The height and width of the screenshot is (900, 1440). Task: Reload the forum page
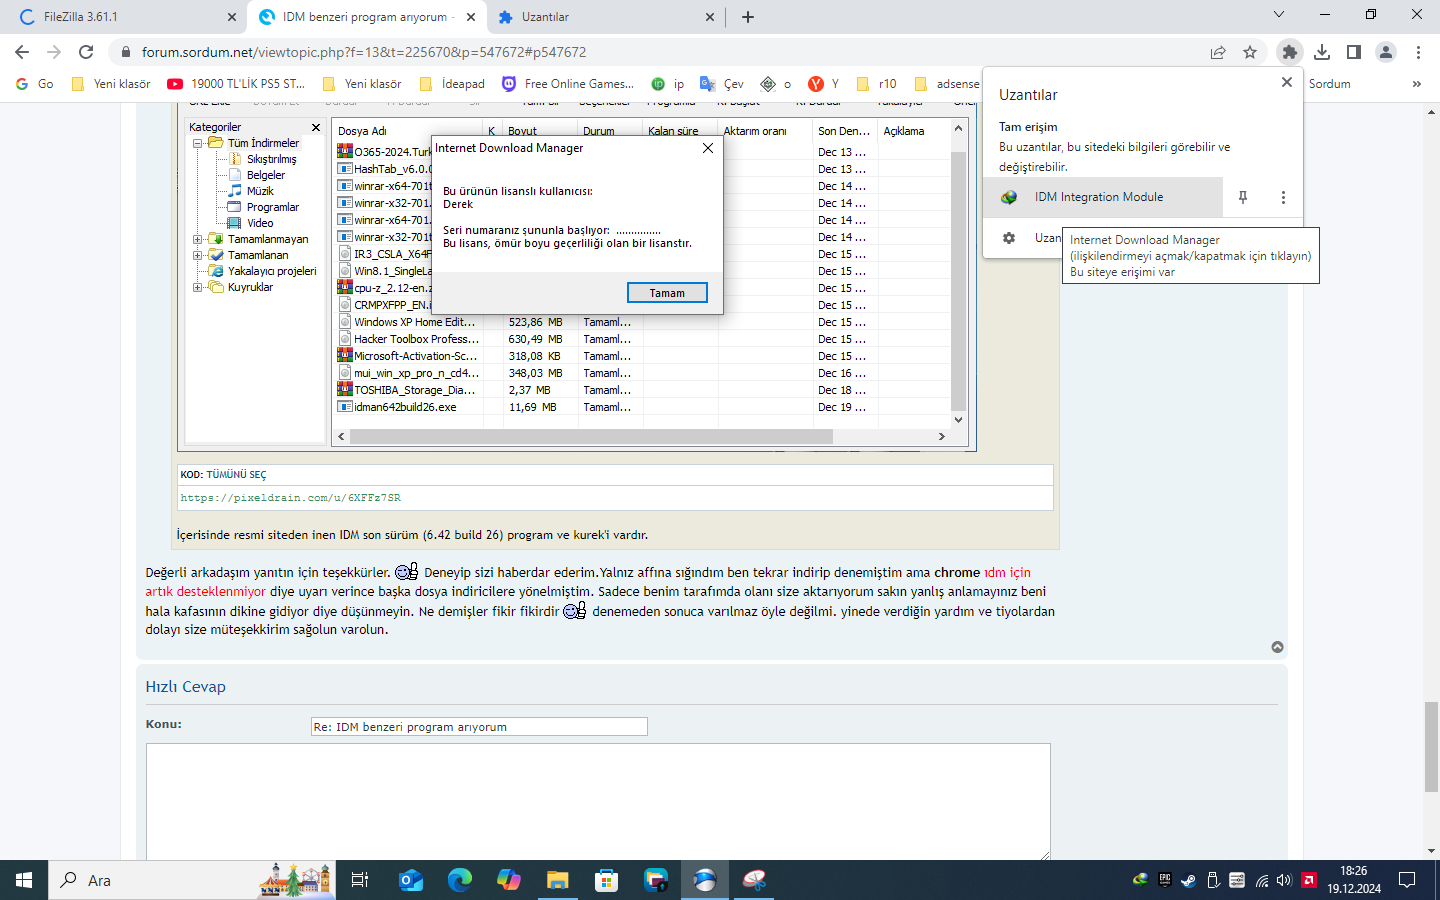(x=86, y=52)
